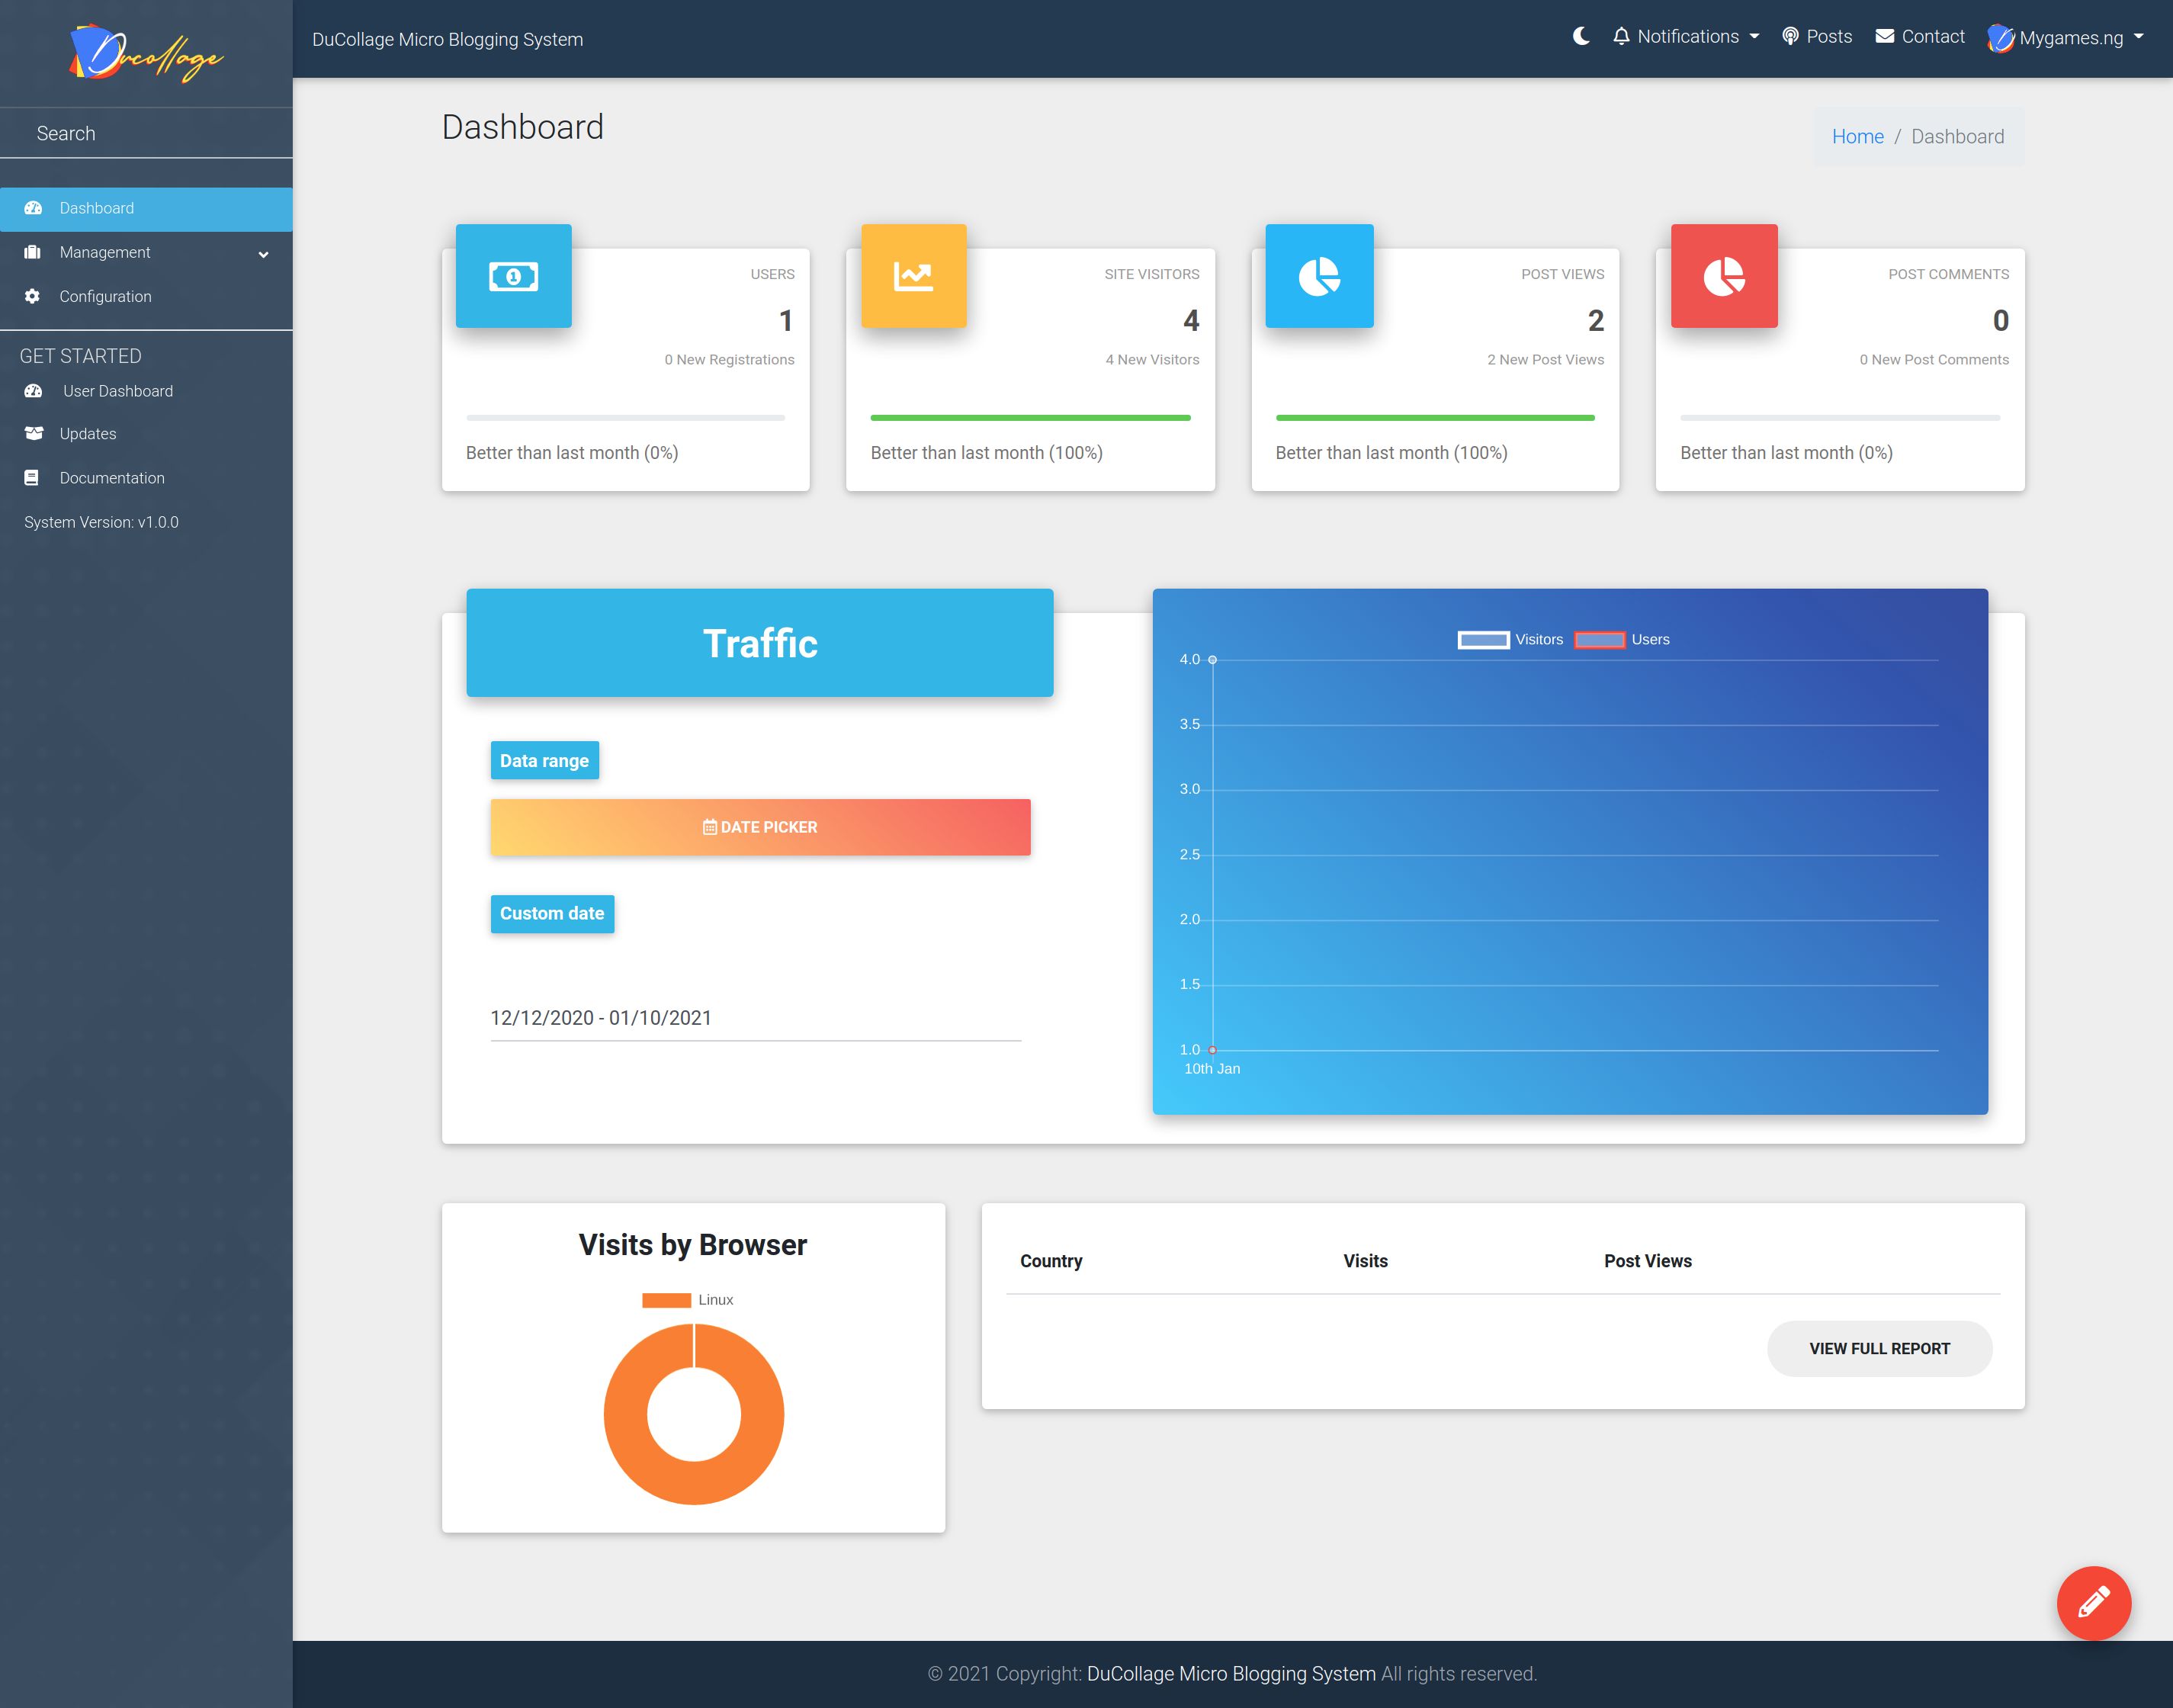Toggle dark mode with the moon icon

point(1580,37)
